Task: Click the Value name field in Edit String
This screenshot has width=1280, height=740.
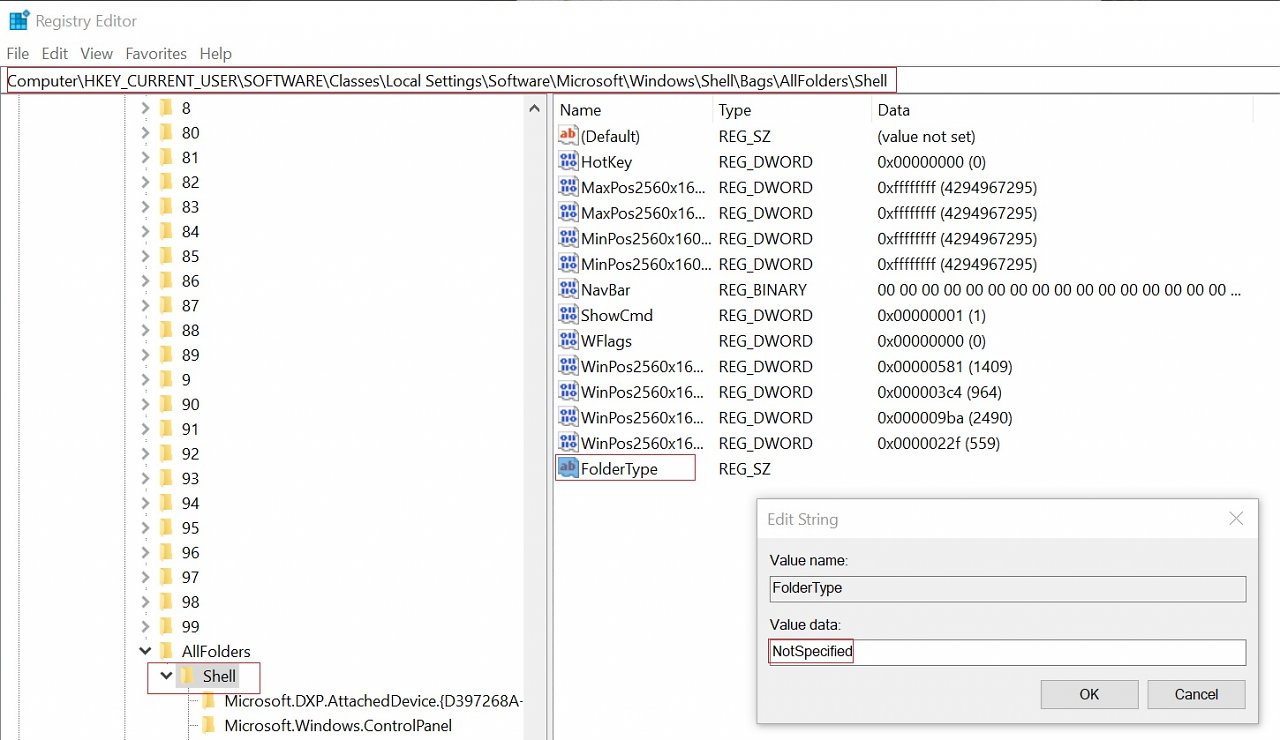Action: (x=1008, y=588)
